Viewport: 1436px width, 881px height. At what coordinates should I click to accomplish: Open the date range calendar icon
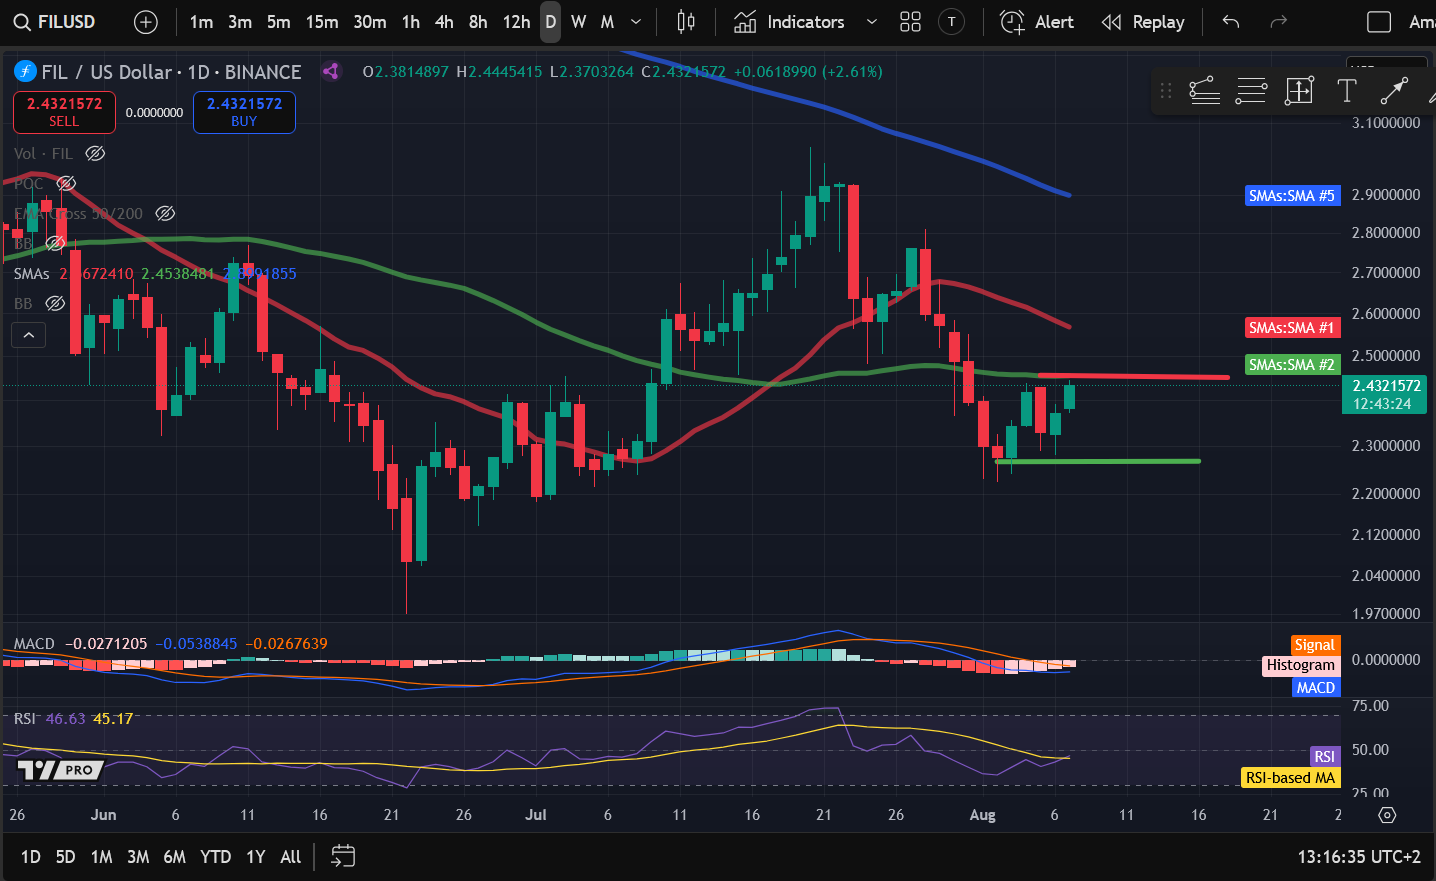click(x=343, y=856)
